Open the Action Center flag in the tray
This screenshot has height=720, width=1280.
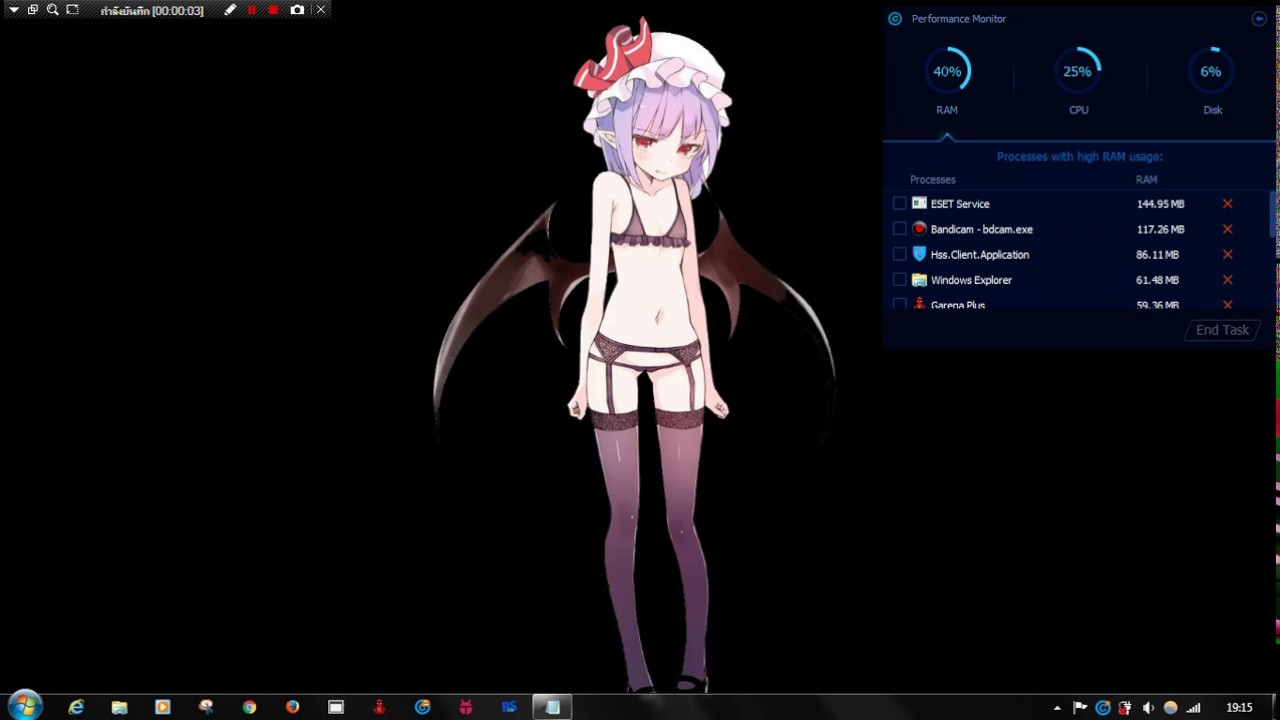1080,708
